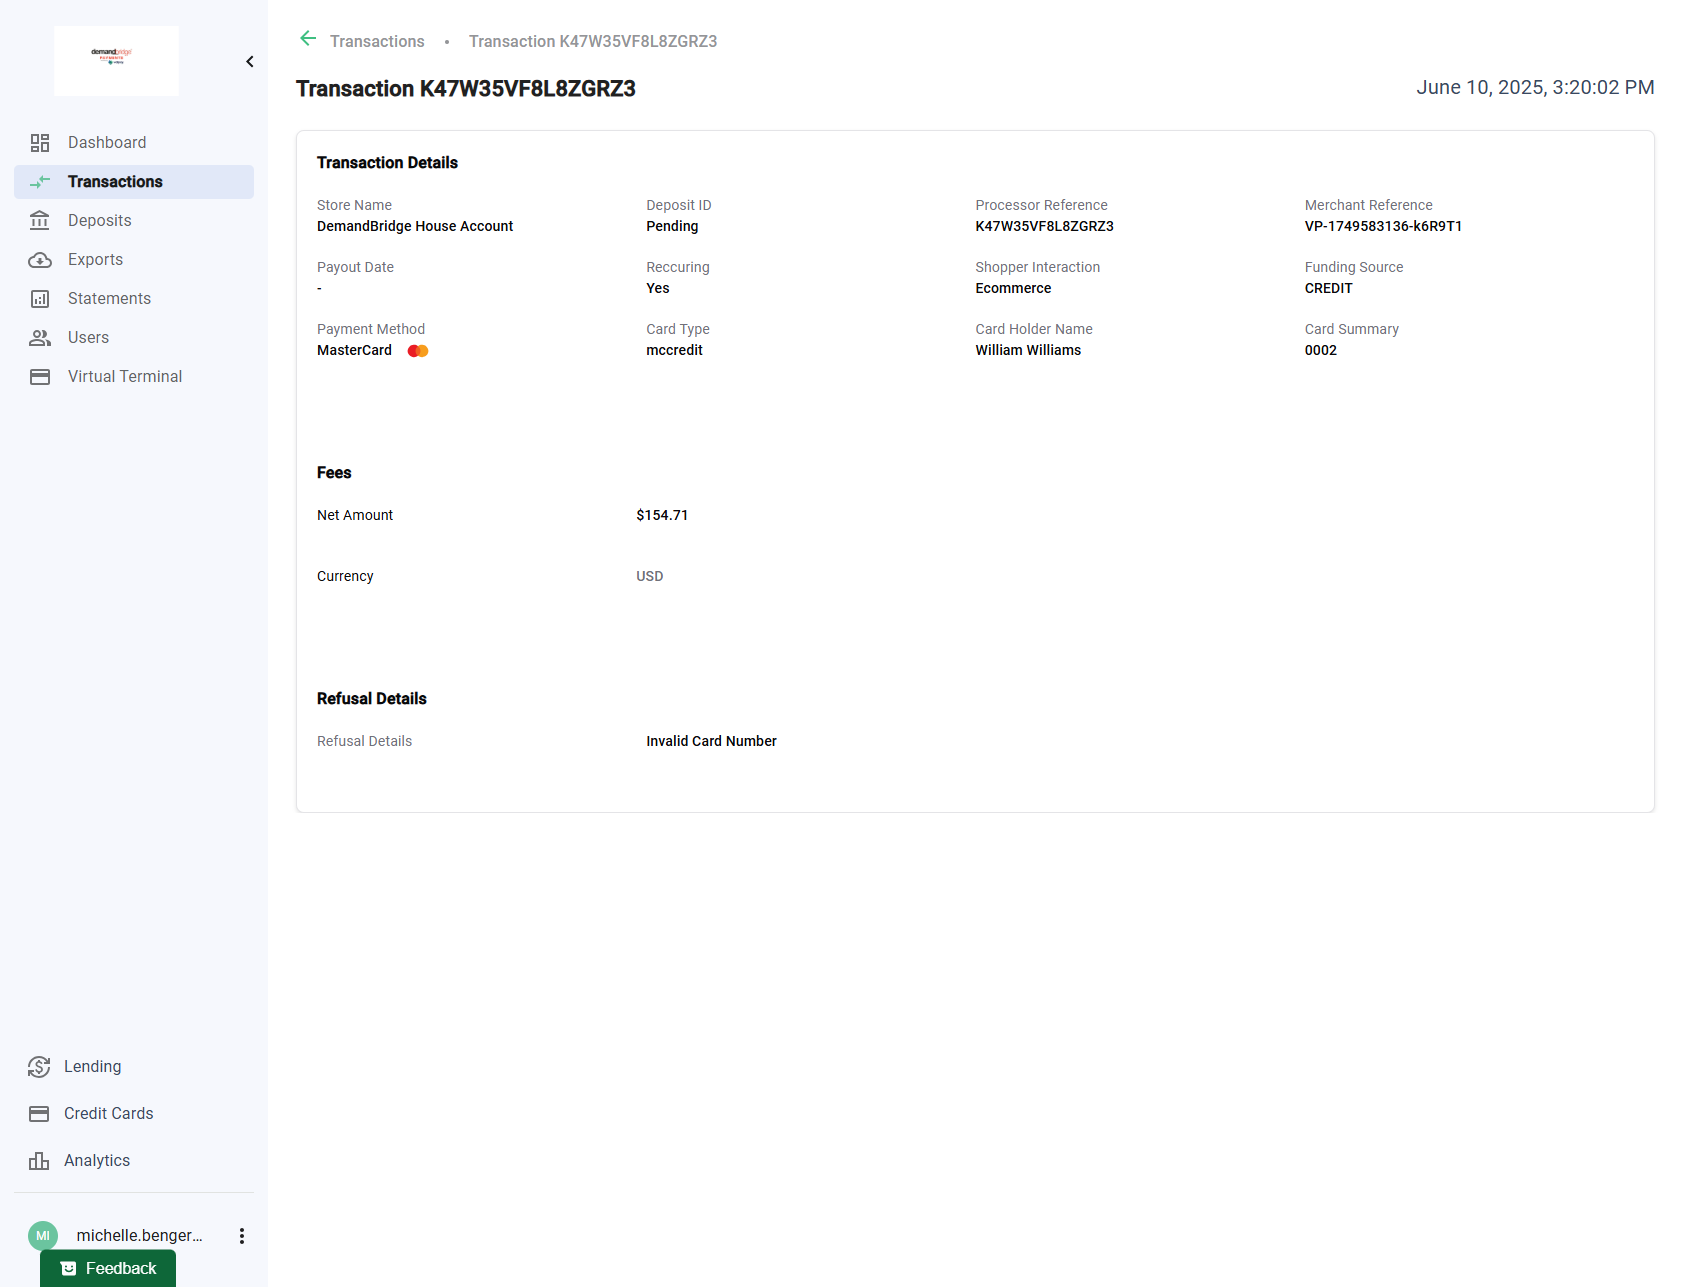Click the Transactions arrows icon
The image size is (1683, 1287).
pyautogui.click(x=40, y=182)
